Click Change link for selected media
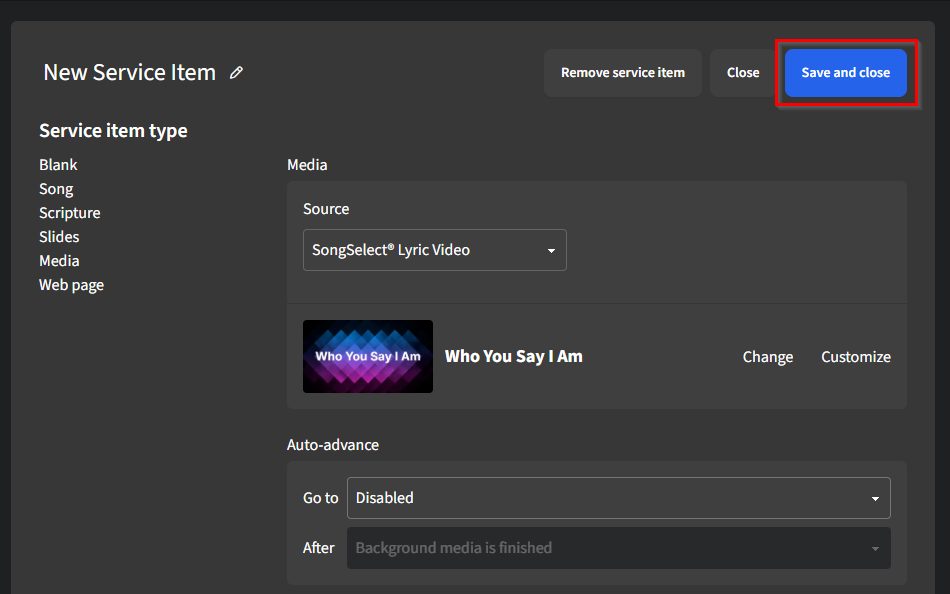Viewport: 950px width, 594px height. [768, 357]
